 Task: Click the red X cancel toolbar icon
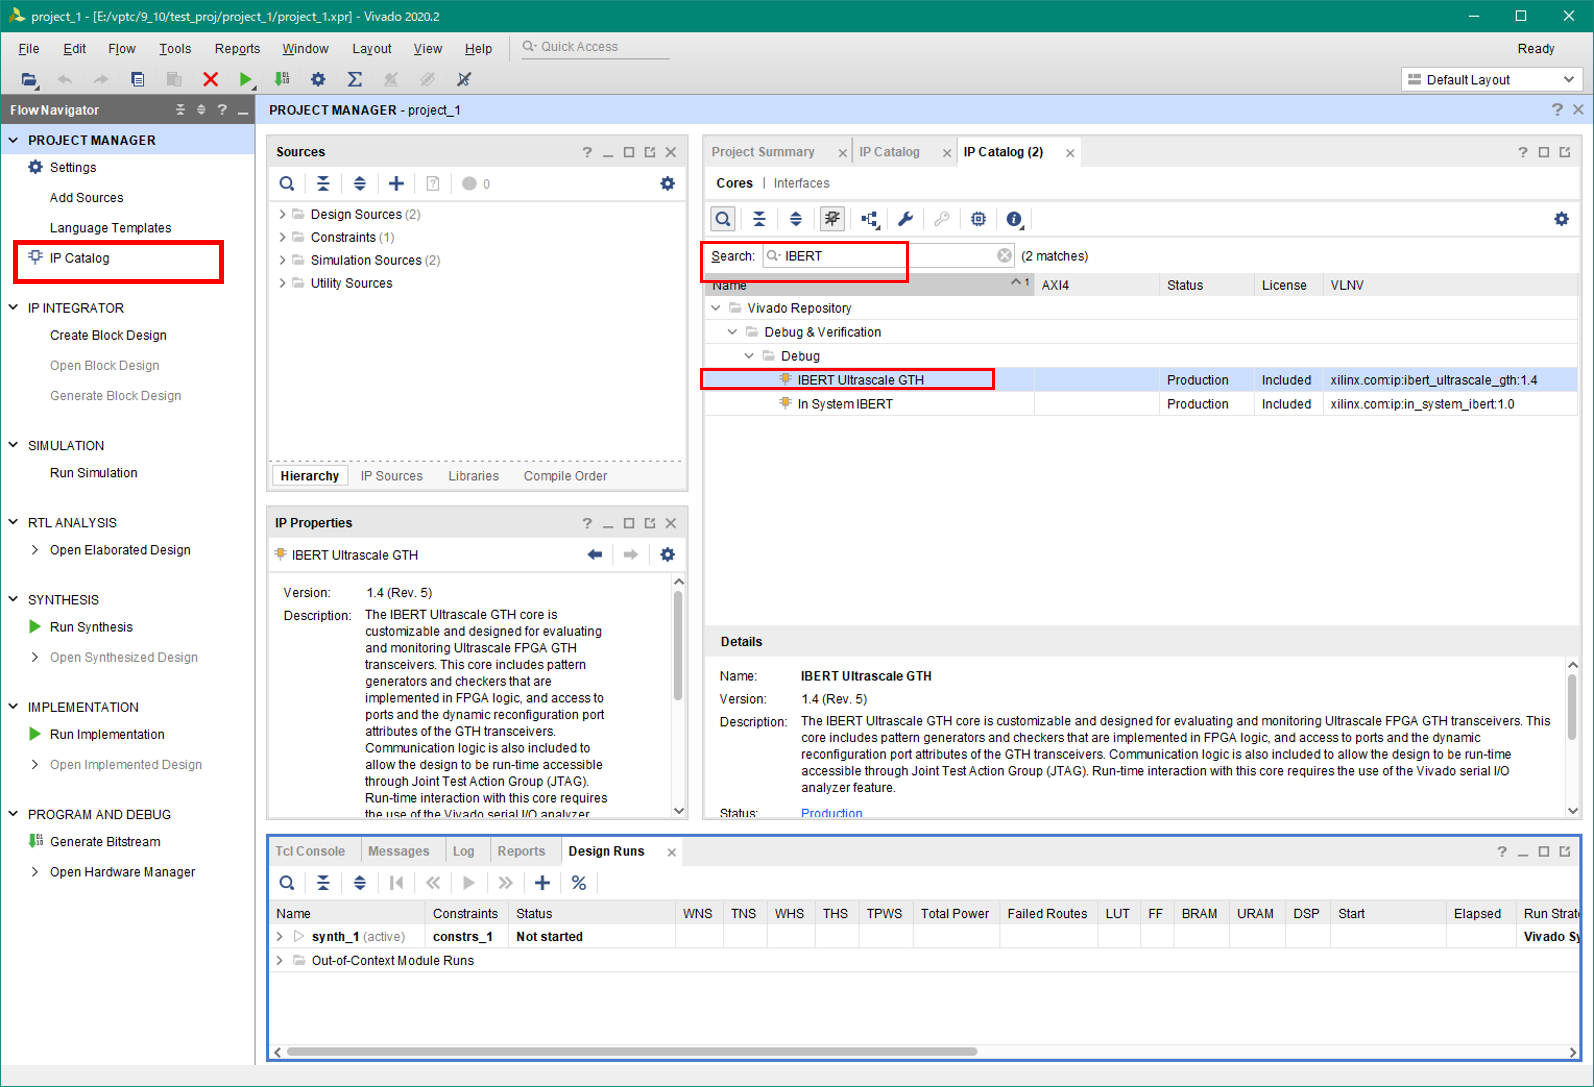pos(210,79)
